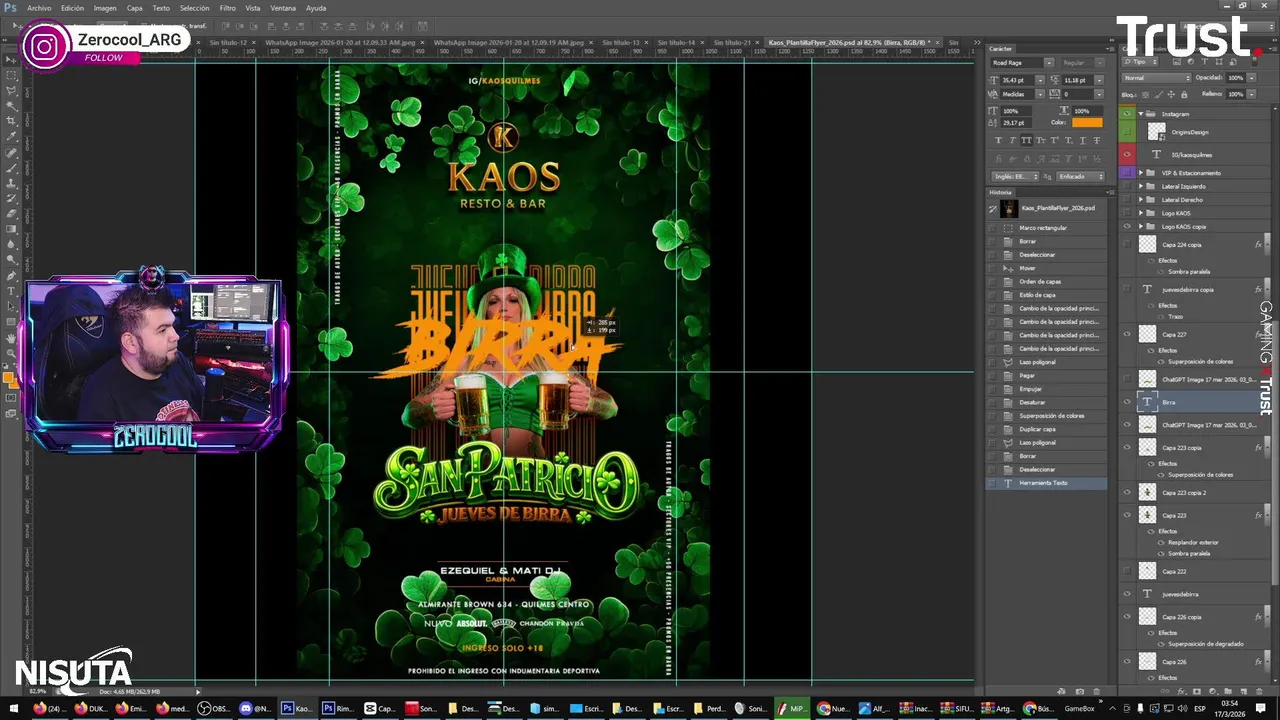1280x720 pixels.
Task: Collapse the Instagram layer group
Action: (x=1141, y=114)
